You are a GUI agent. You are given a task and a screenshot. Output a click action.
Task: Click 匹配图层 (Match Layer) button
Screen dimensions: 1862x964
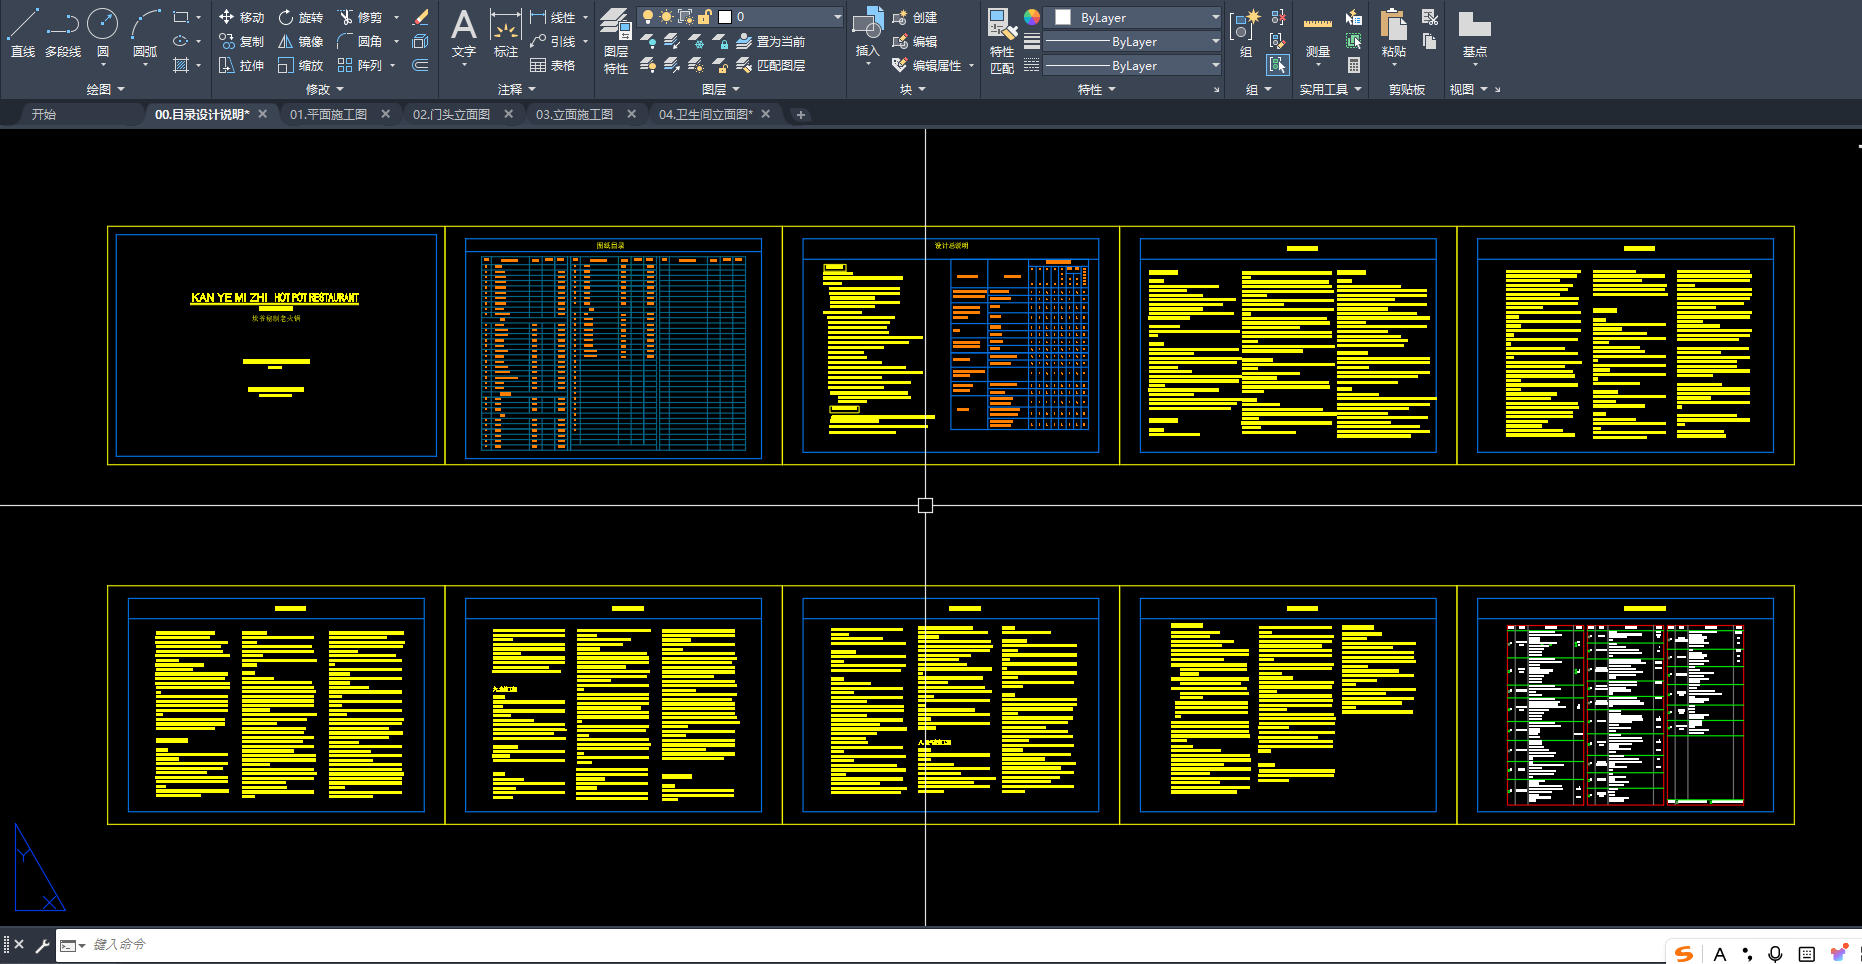click(x=770, y=65)
